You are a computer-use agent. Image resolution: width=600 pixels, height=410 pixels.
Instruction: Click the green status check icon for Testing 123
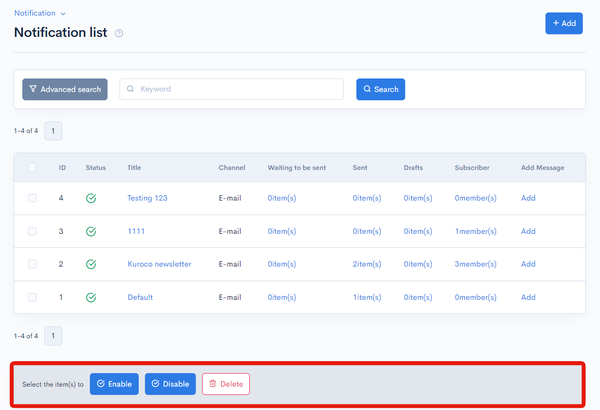pos(91,198)
